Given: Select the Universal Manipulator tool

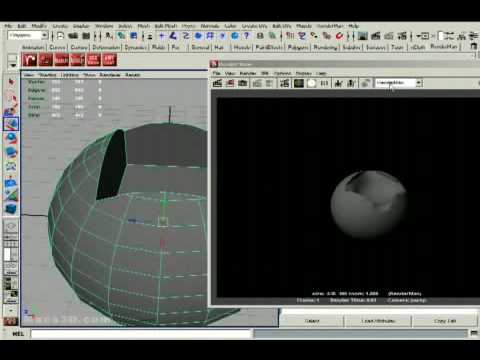Looking at the screenshot, I should coord(11,166).
